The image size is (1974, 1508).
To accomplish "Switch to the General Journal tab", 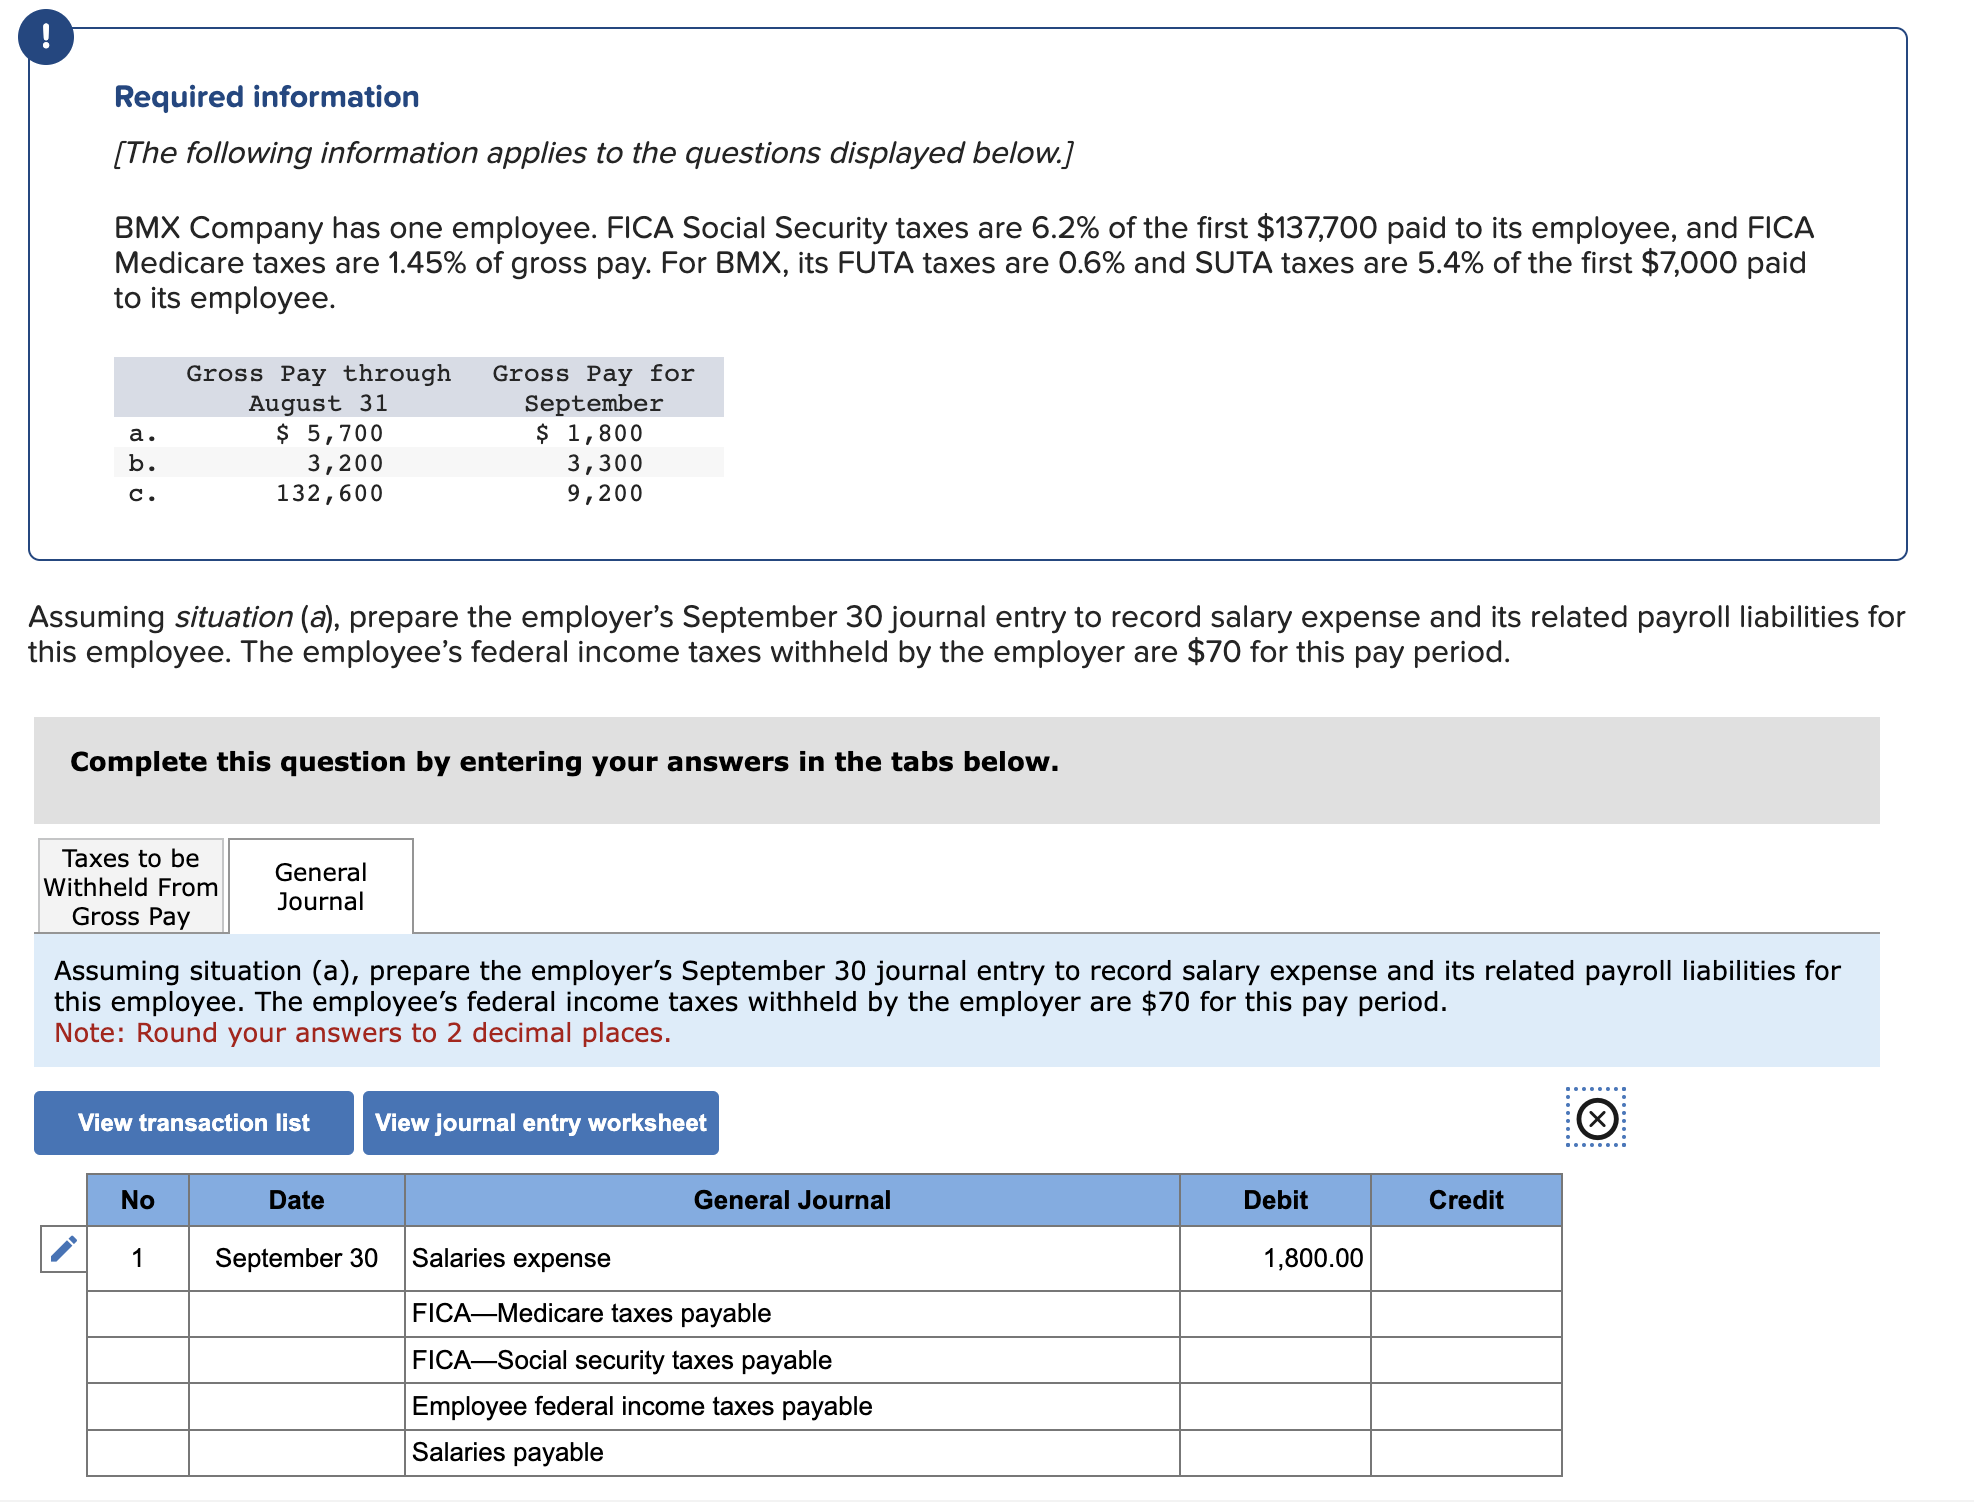I will [x=320, y=887].
